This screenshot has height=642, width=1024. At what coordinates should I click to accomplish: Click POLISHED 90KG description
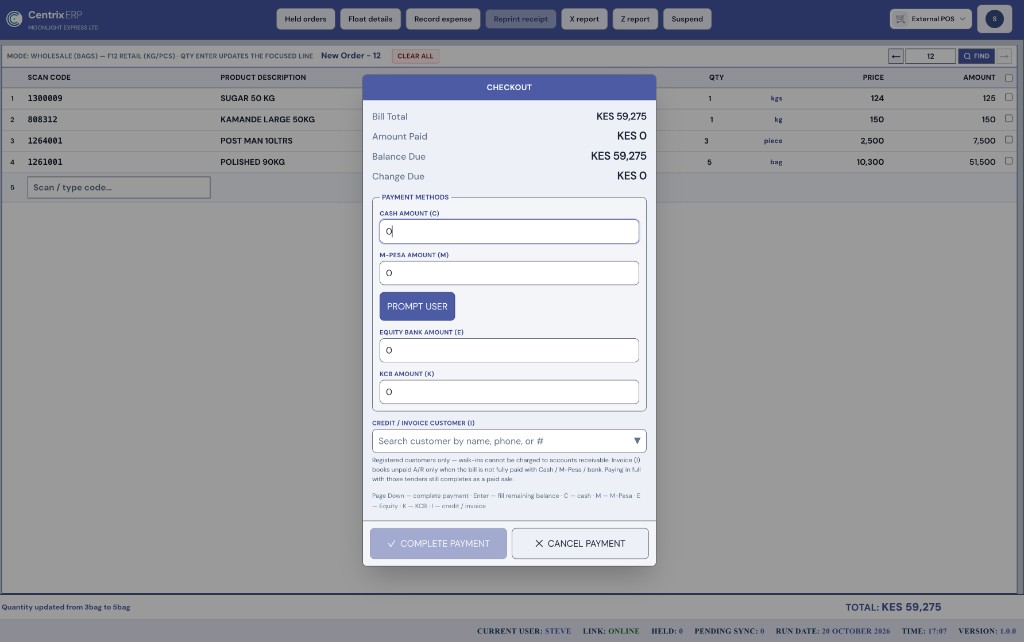tap(252, 162)
